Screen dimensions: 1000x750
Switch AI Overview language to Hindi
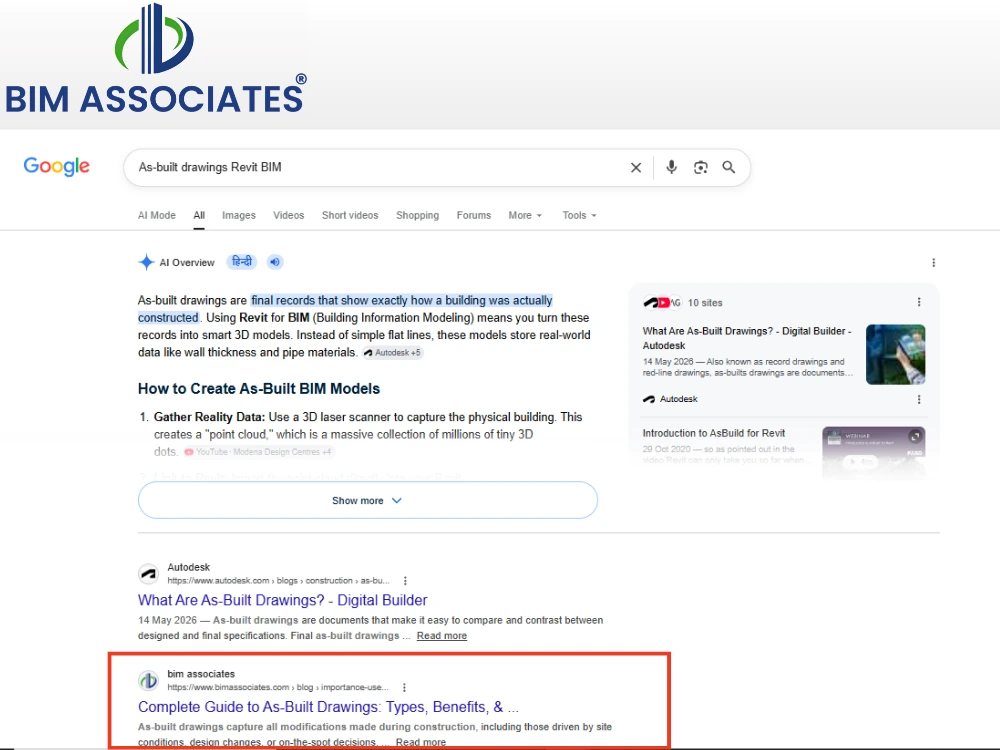point(242,262)
